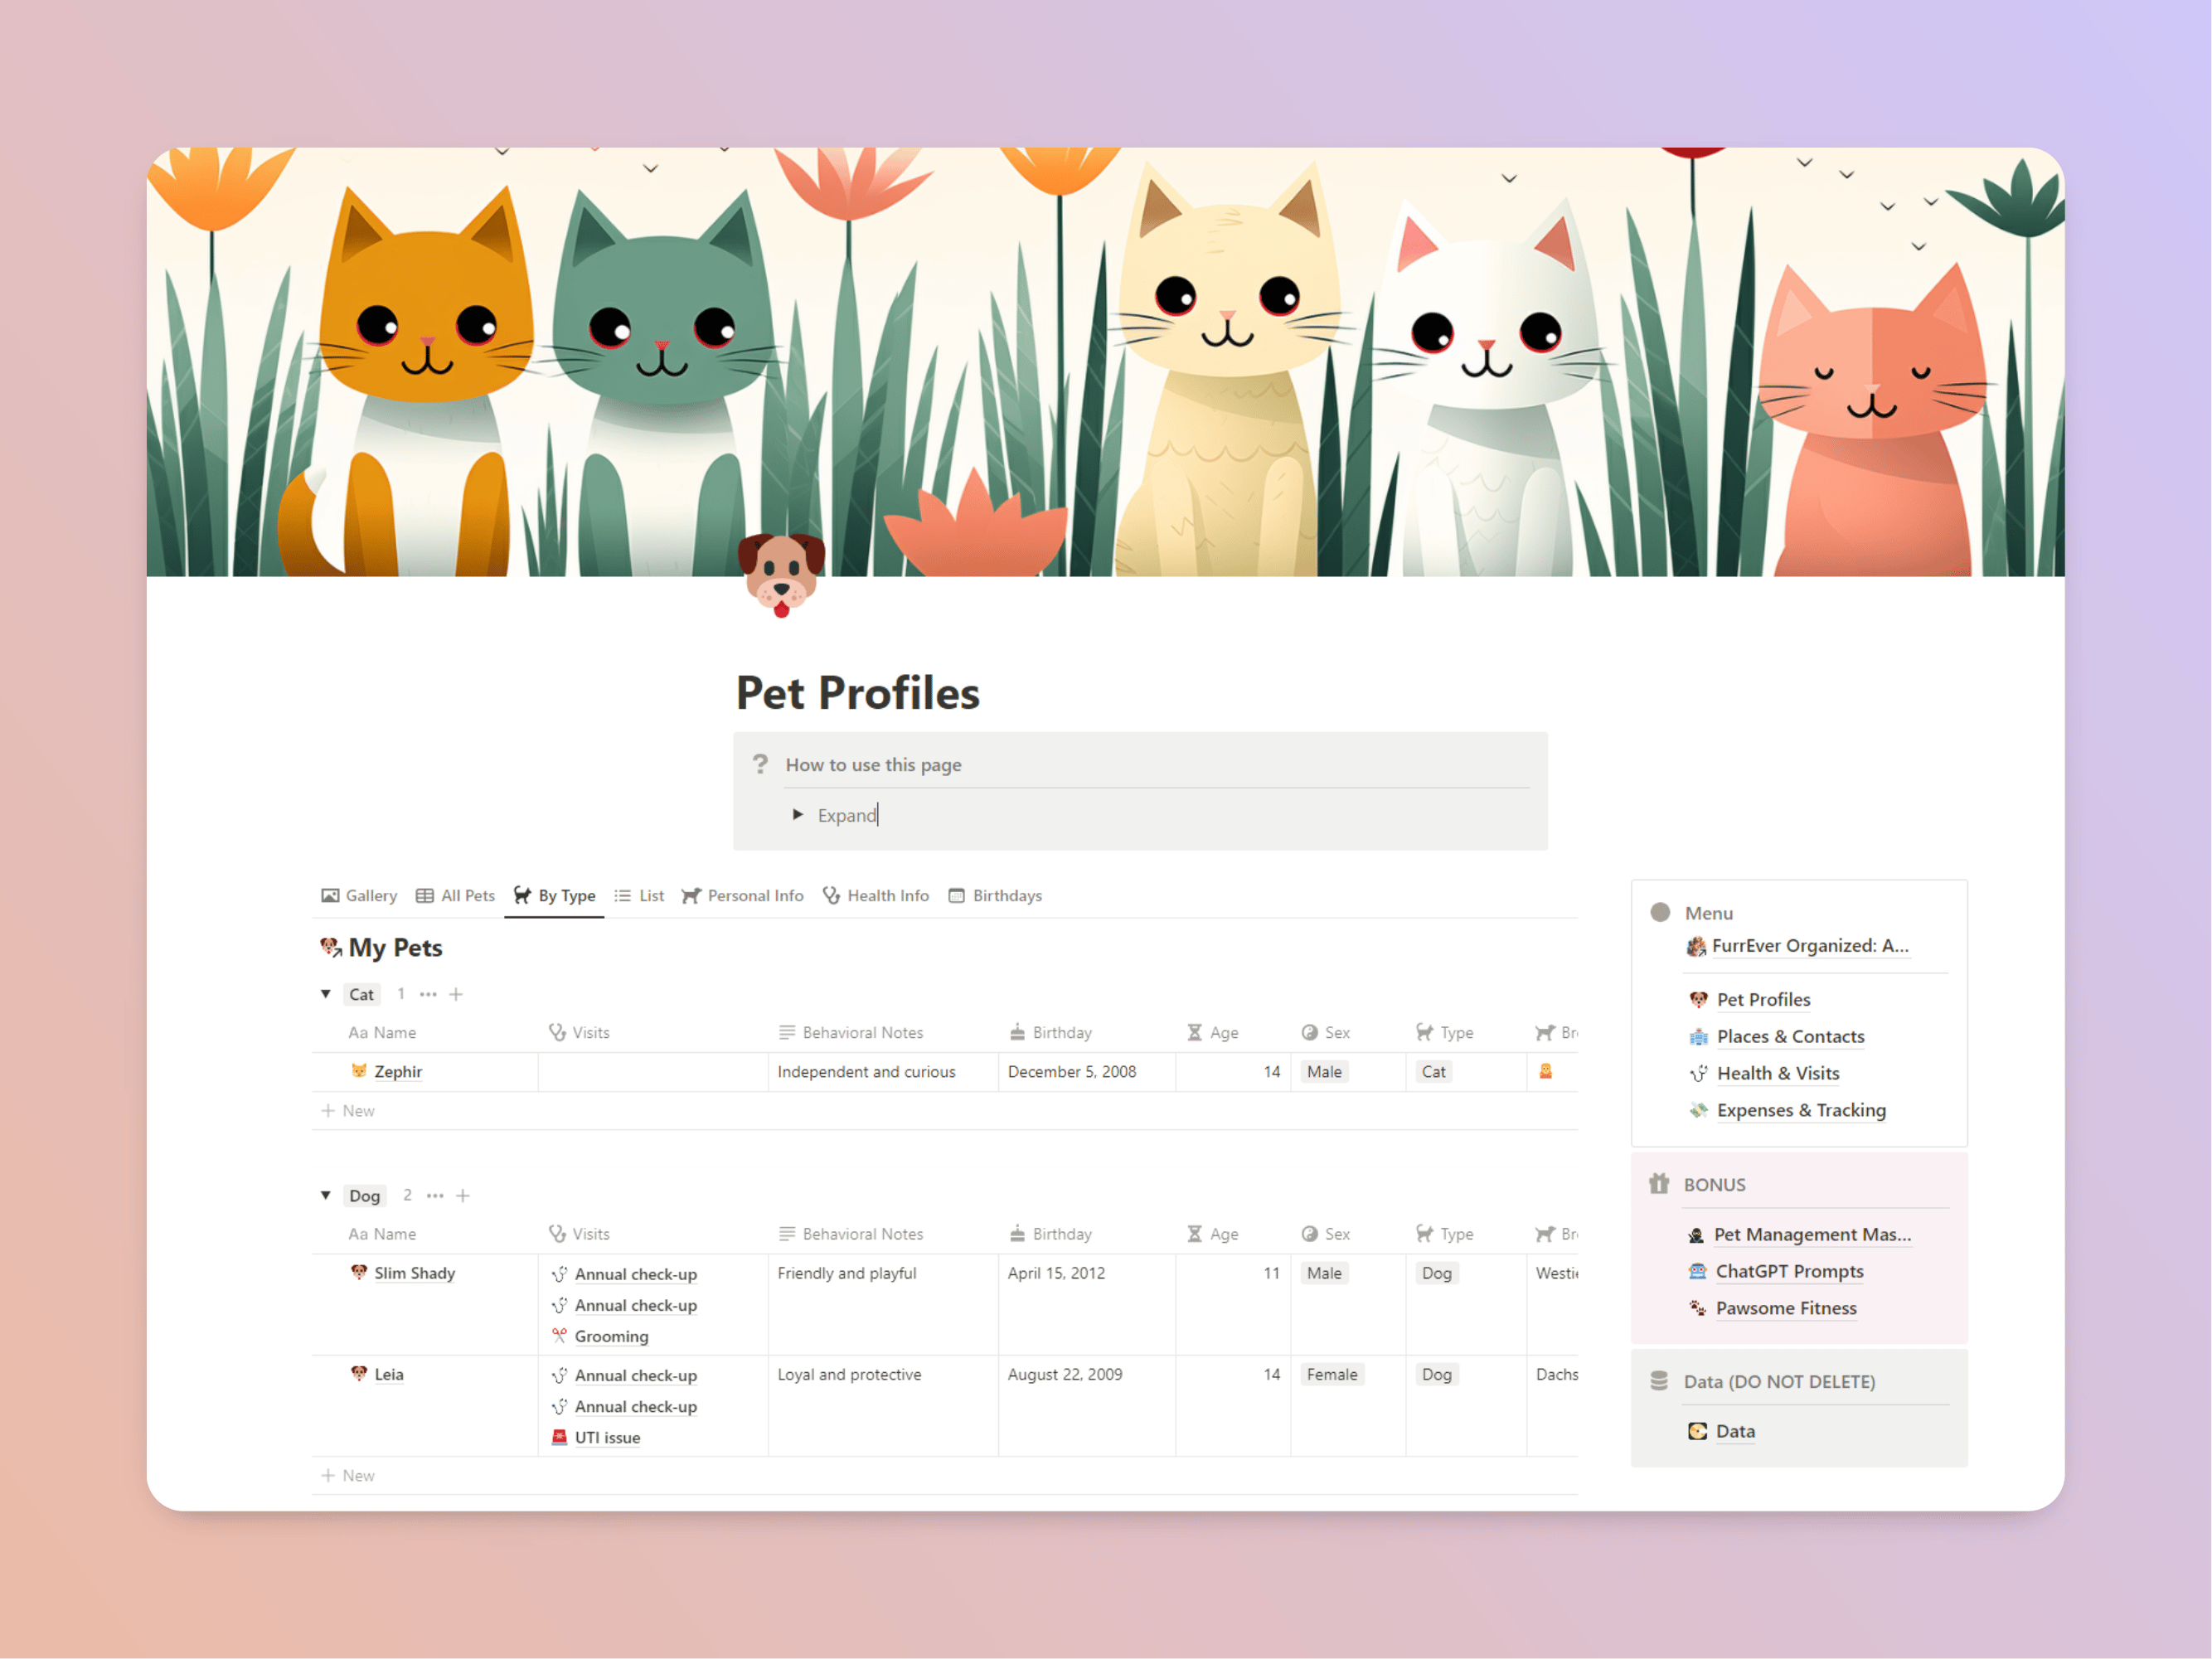Screen dimensions: 2212x1659
Task: Switch to the Gallery view tab
Action: point(359,896)
